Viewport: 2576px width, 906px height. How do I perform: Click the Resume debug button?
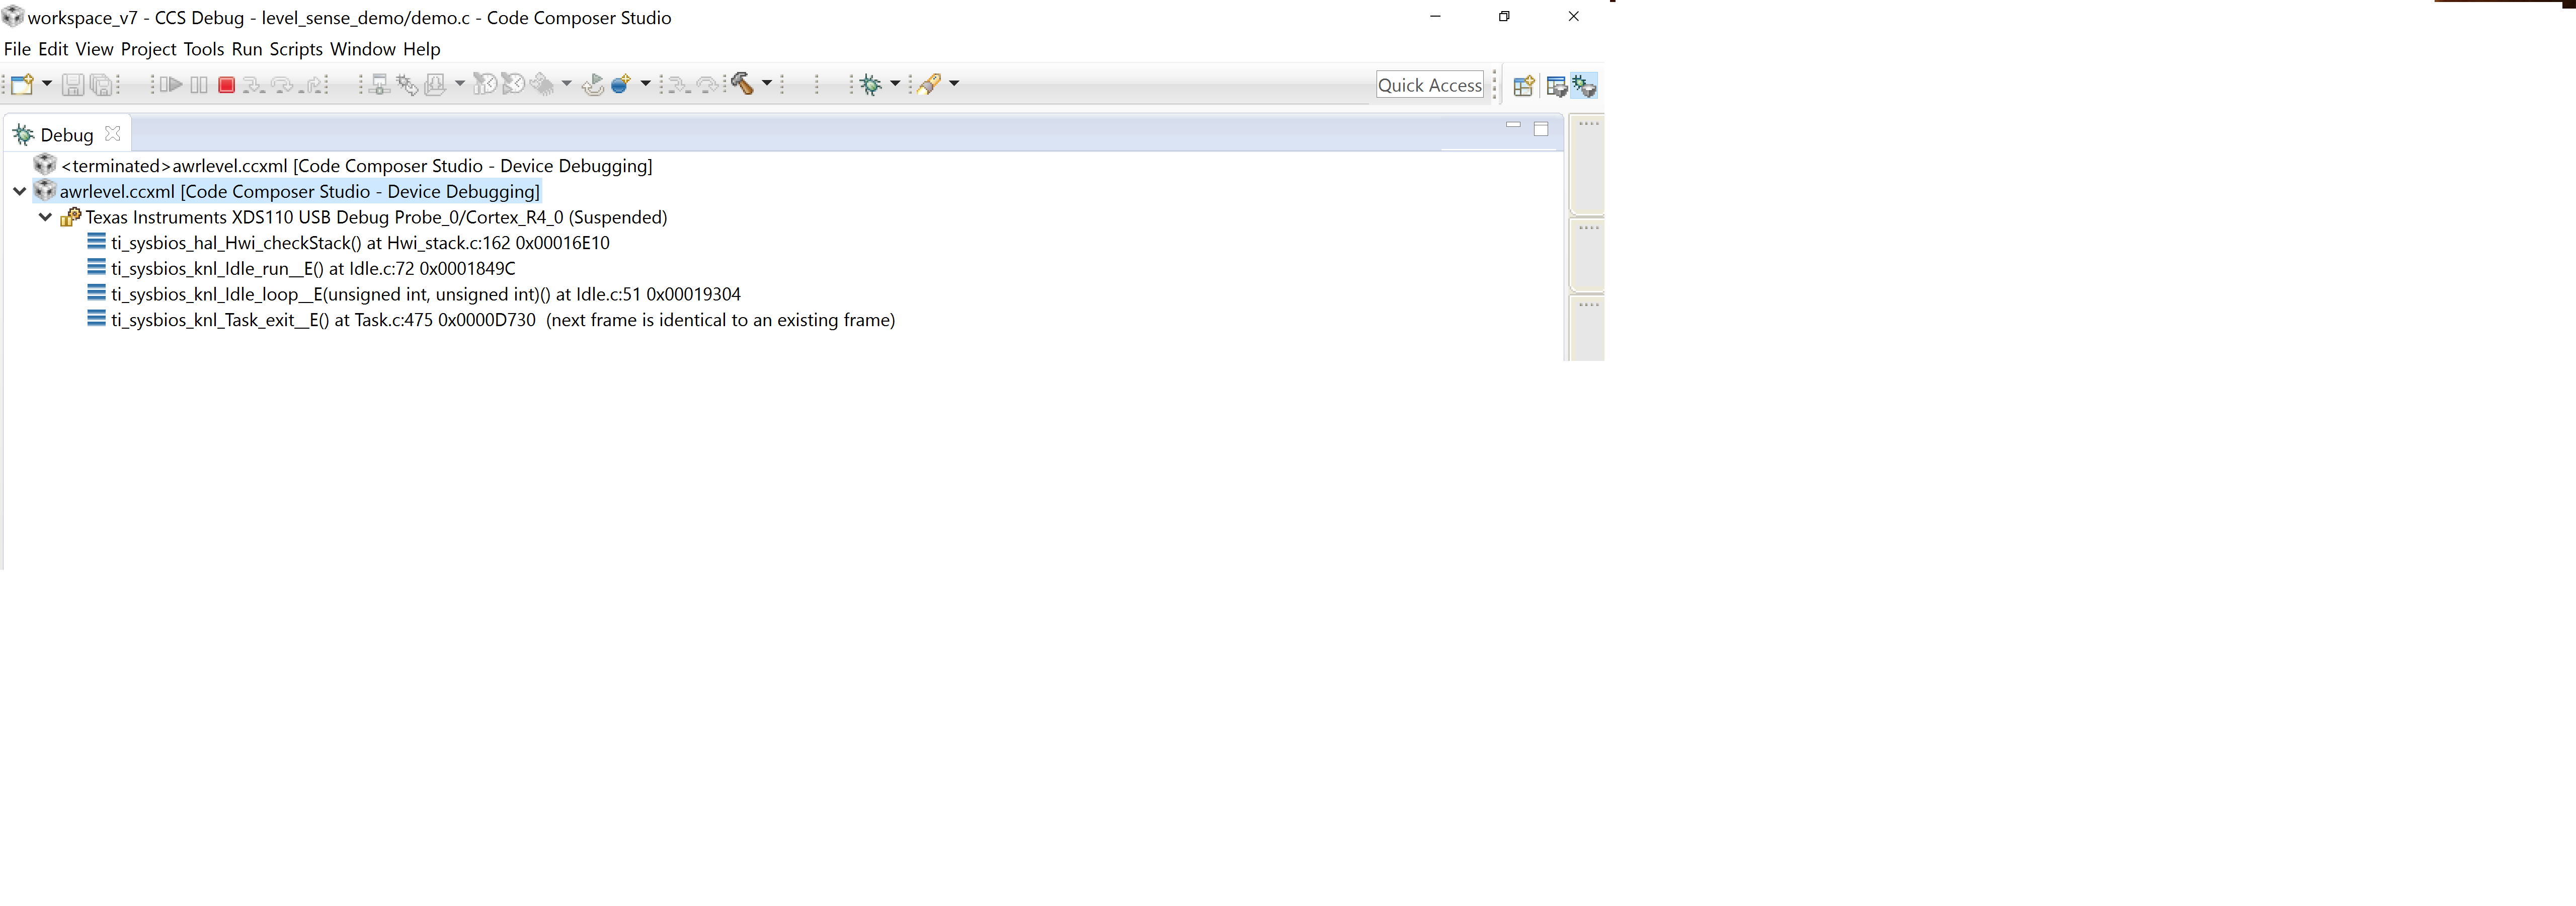point(171,85)
